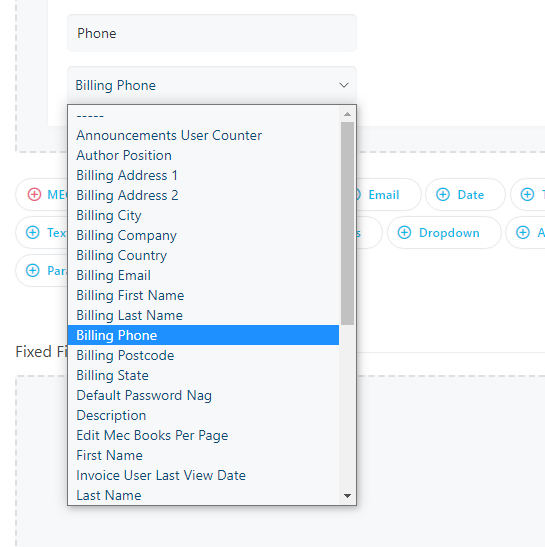Select Billing Email option
Viewport: 545px width, 547px height.
(203, 276)
